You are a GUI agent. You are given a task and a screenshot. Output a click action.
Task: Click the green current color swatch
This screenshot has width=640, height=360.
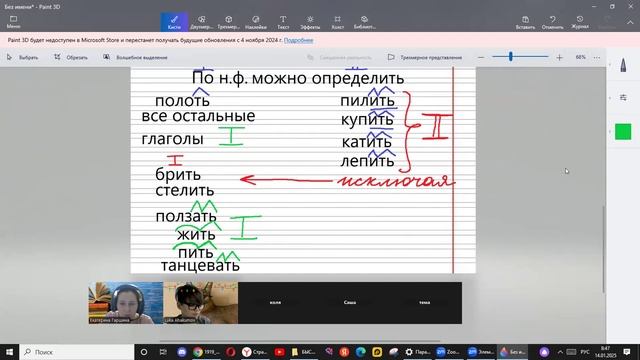click(623, 132)
